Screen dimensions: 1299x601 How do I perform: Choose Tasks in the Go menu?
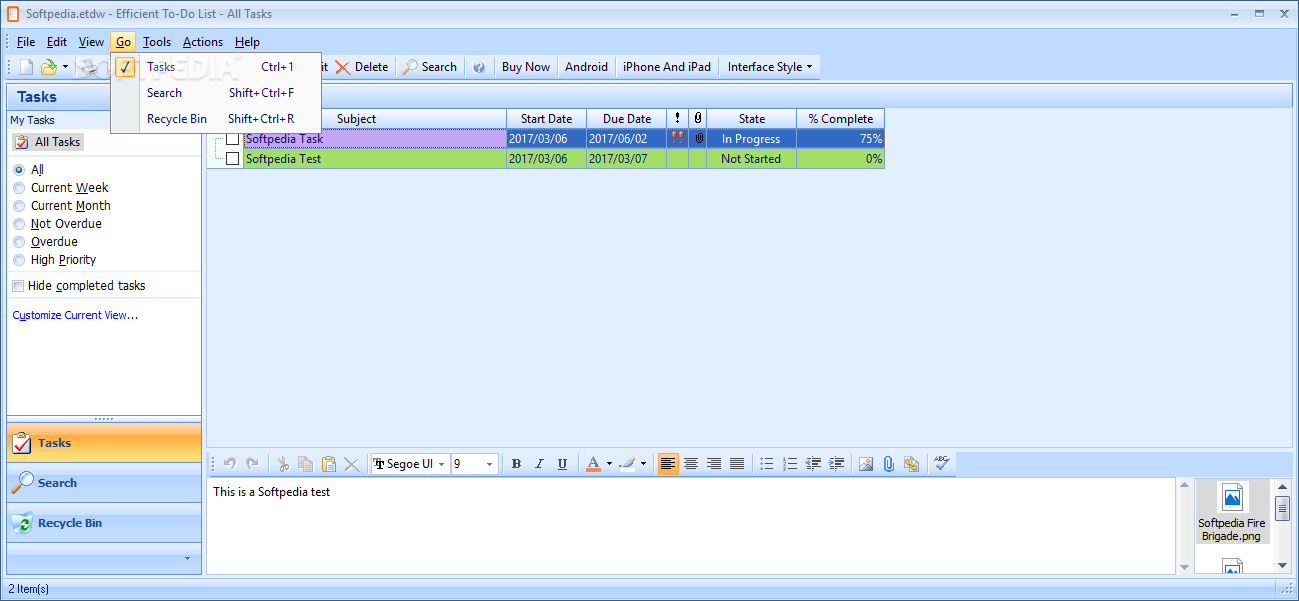[216, 67]
